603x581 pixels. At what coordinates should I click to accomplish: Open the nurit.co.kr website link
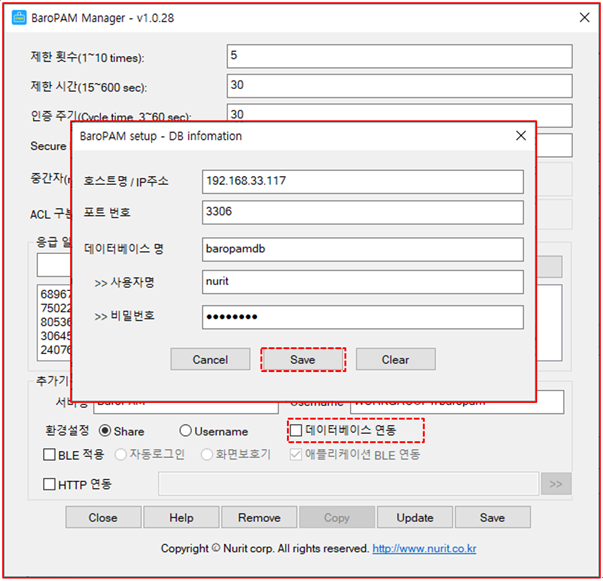click(424, 549)
